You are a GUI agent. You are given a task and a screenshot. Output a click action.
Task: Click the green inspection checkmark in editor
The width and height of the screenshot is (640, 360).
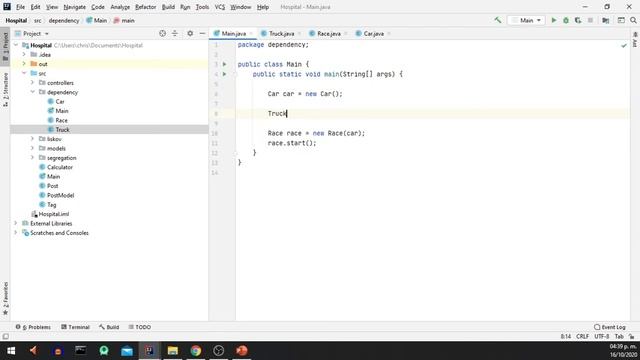pos(624,46)
